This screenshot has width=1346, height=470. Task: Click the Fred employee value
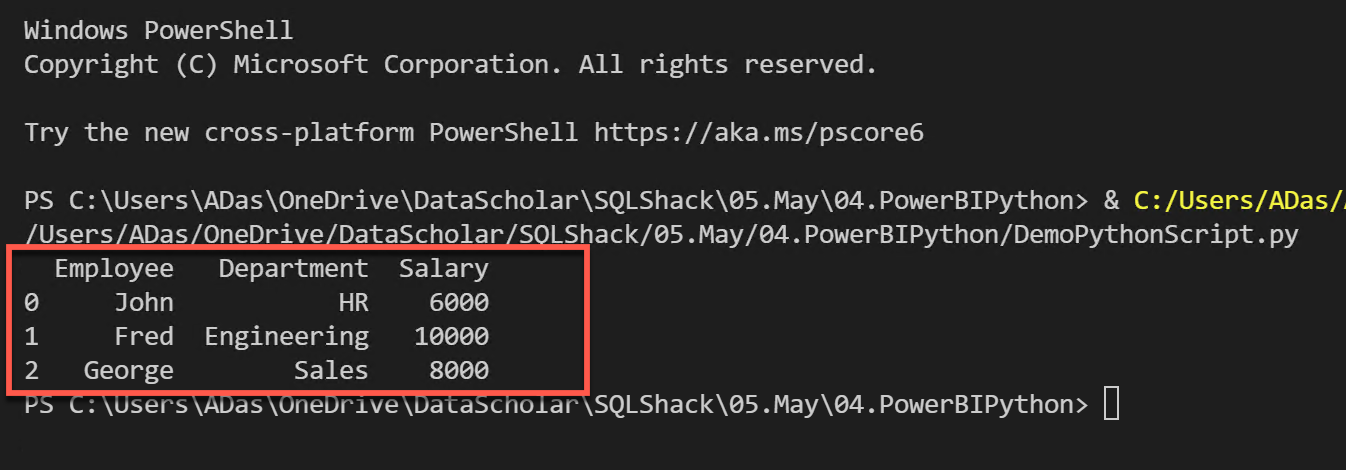(144, 337)
